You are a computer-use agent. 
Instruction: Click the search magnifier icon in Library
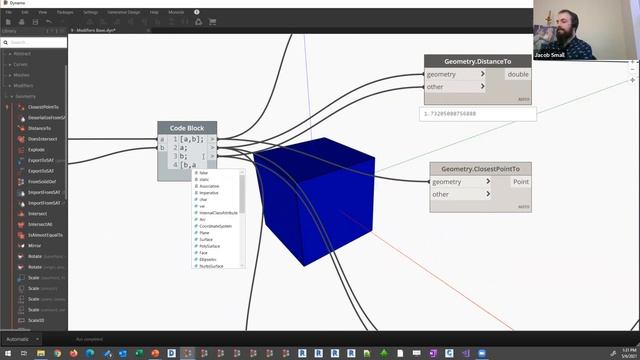6,42
